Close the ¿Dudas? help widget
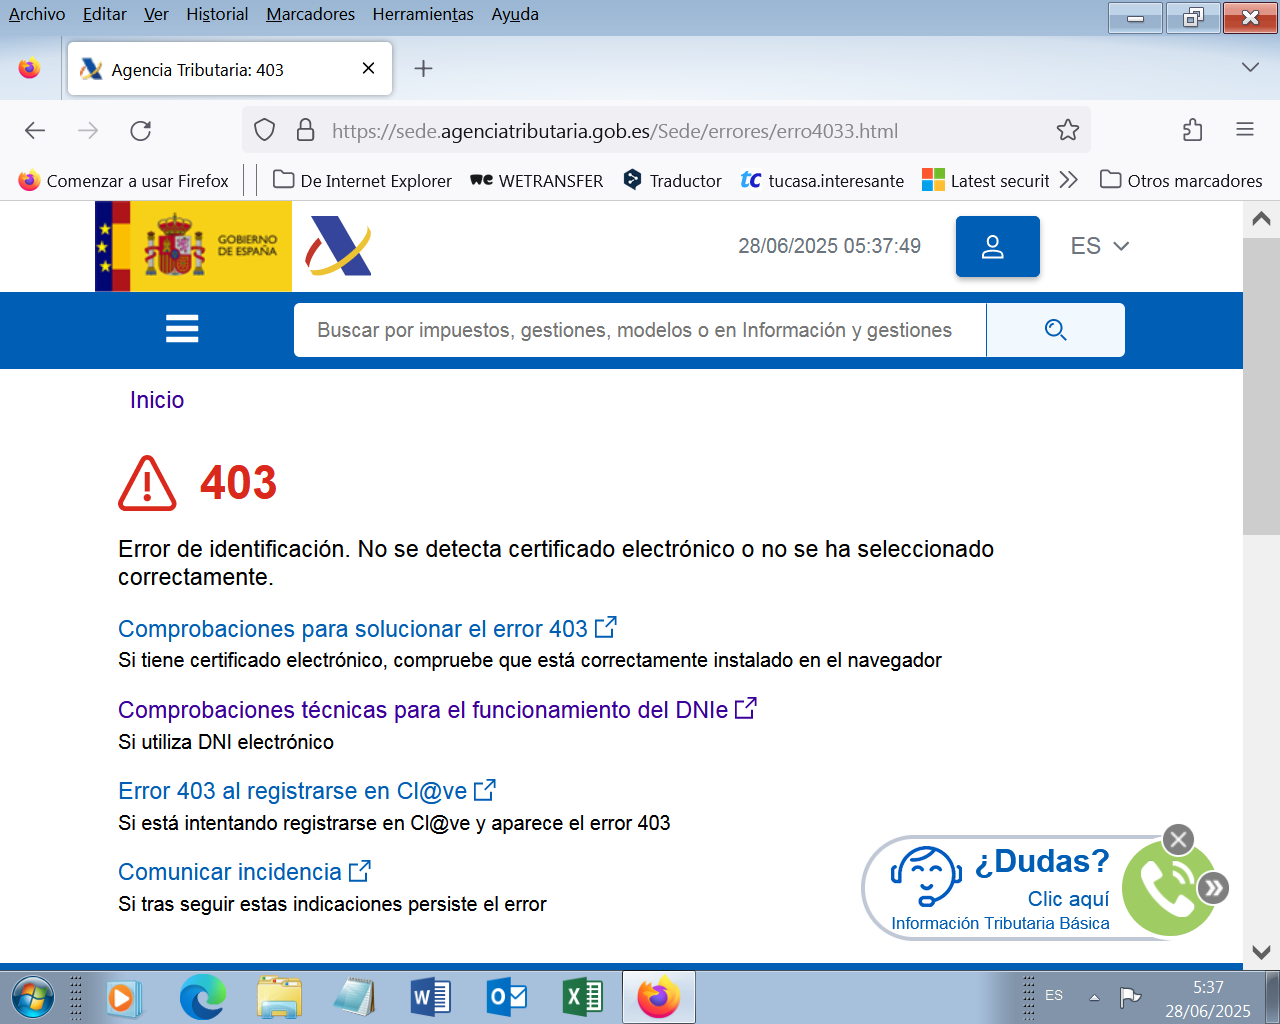This screenshot has height=1024, width=1280. click(x=1179, y=839)
